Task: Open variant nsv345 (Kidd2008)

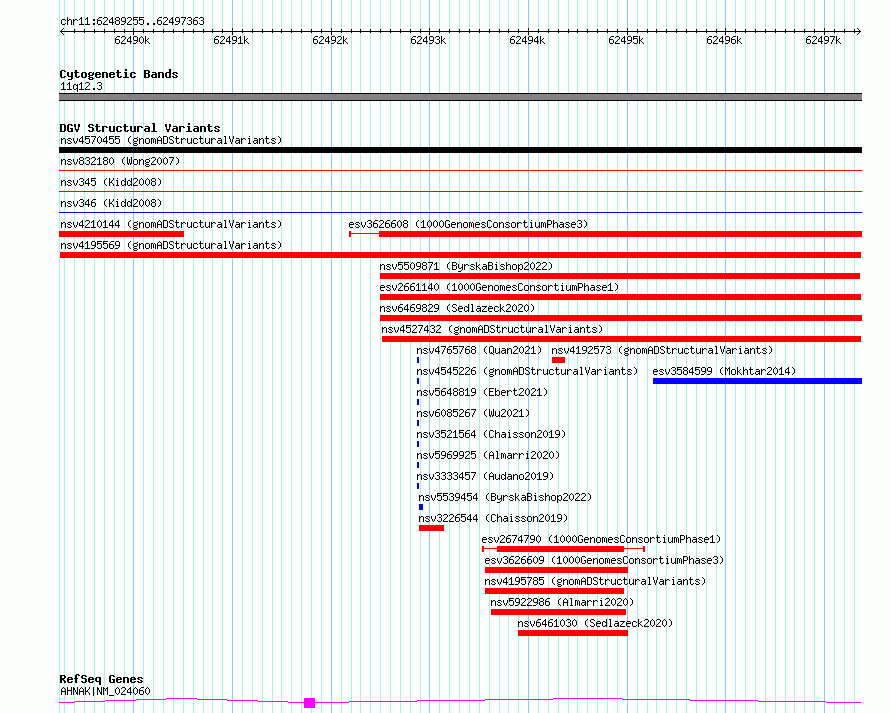Action: [x=111, y=182]
